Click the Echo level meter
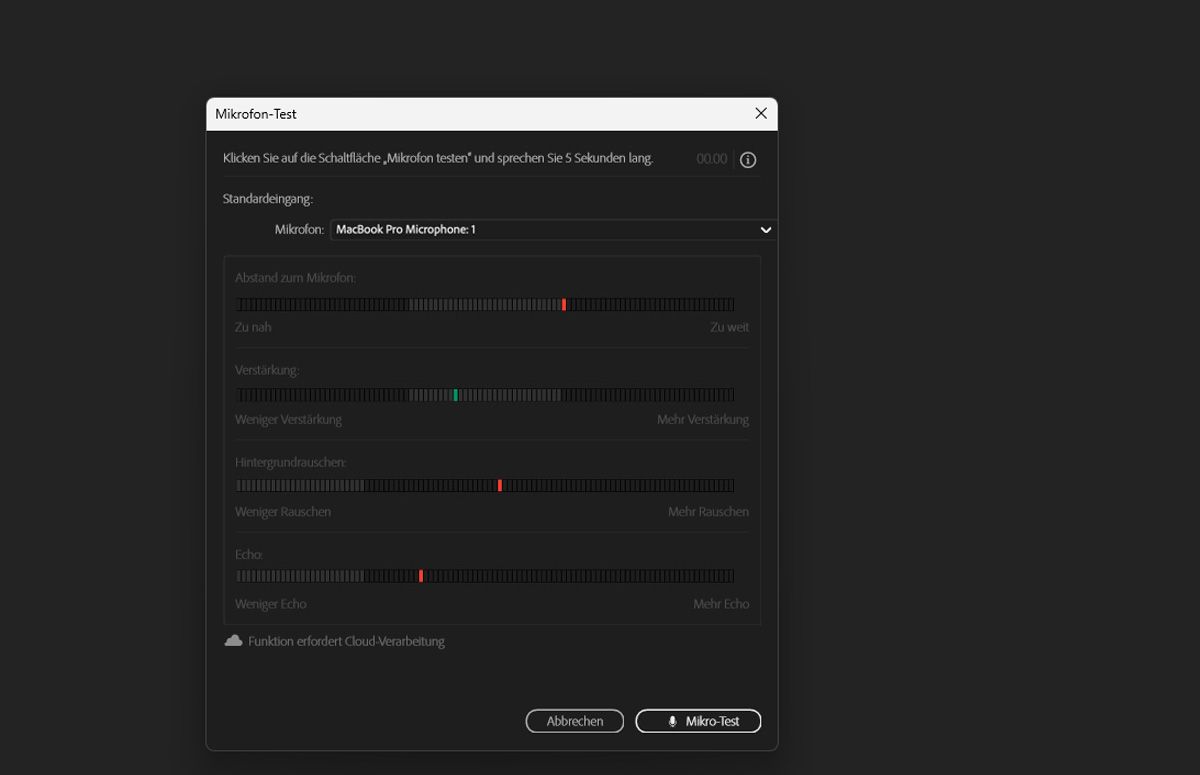This screenshot has width=1200, height=775. tap(485, 576)
